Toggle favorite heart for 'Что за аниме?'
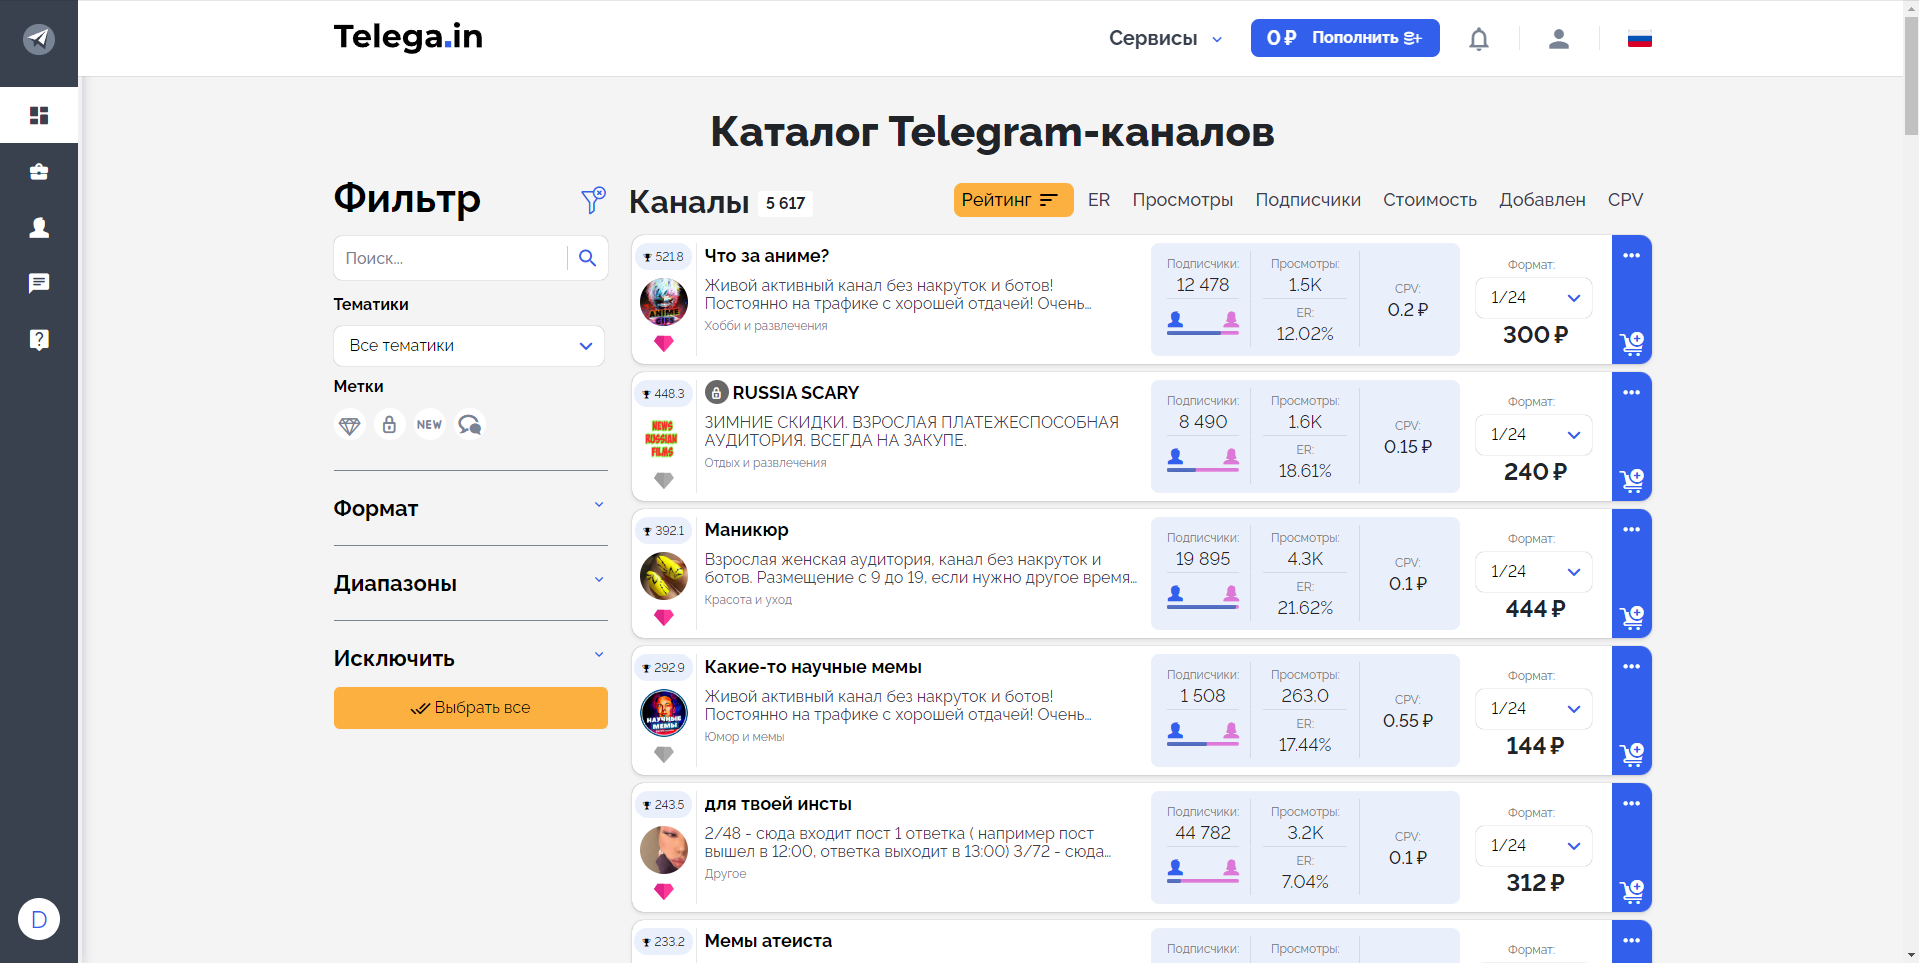This screenshot has width=1919, height=963. point(664,344)
